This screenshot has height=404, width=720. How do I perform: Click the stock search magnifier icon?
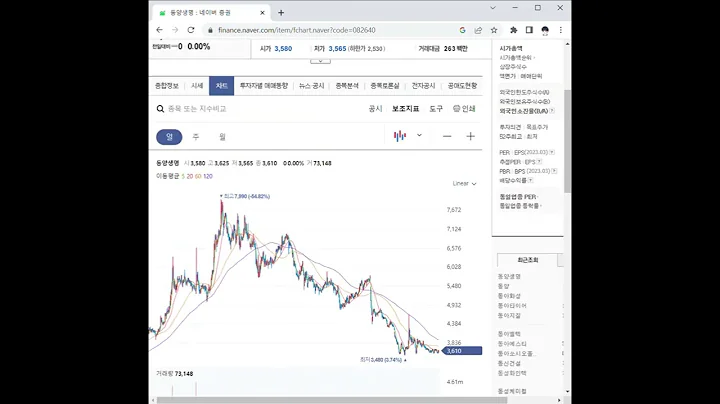pos(160,109)
